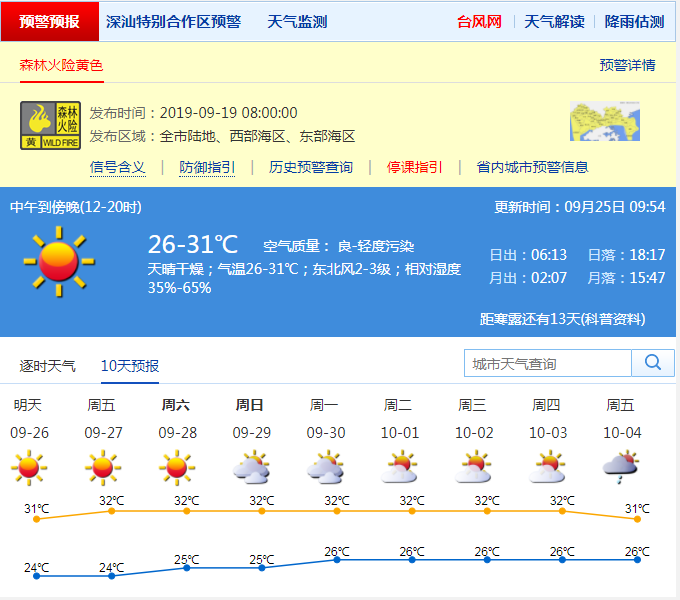This screenshot has width=680, height=600.
Task: Click the 09-28 sunny forecast icon
Action: tap(176, 467)
